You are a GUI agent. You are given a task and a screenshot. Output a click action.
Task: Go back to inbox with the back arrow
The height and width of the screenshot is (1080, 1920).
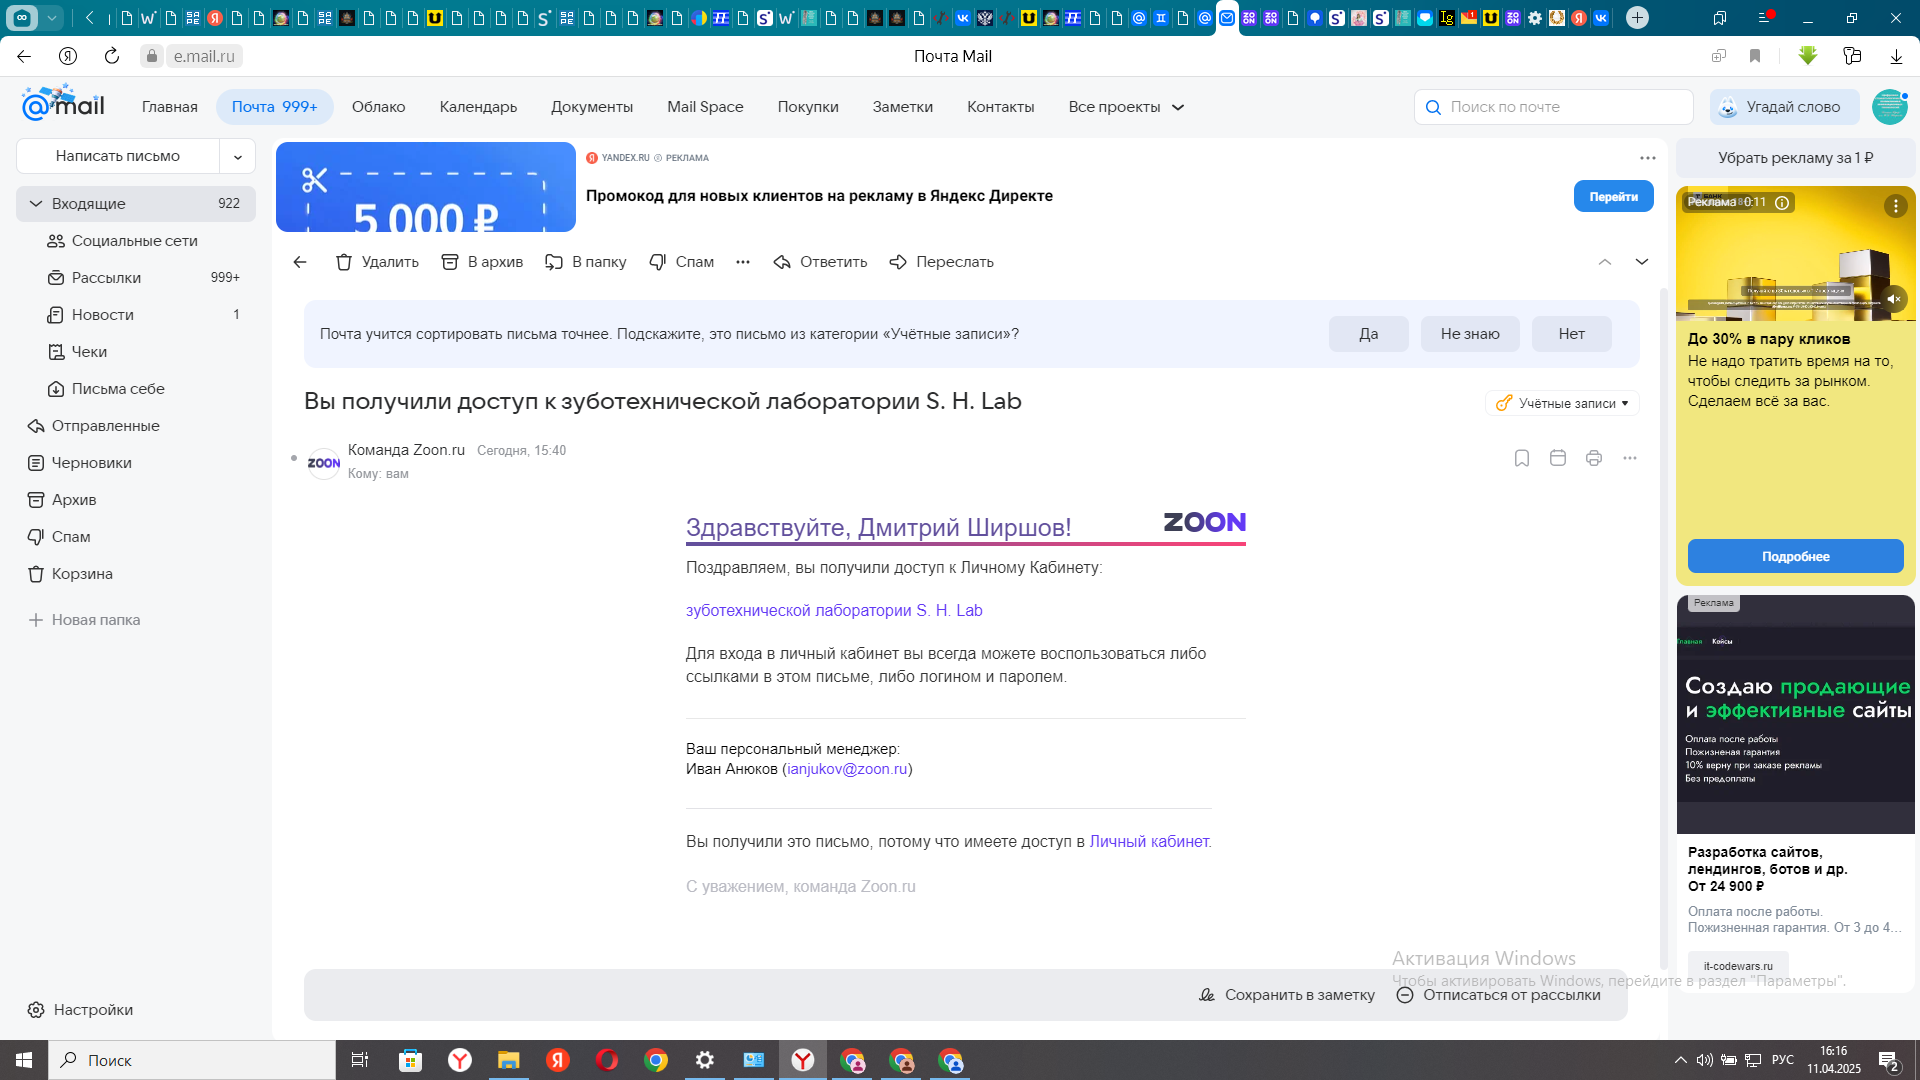pos(300,262)
